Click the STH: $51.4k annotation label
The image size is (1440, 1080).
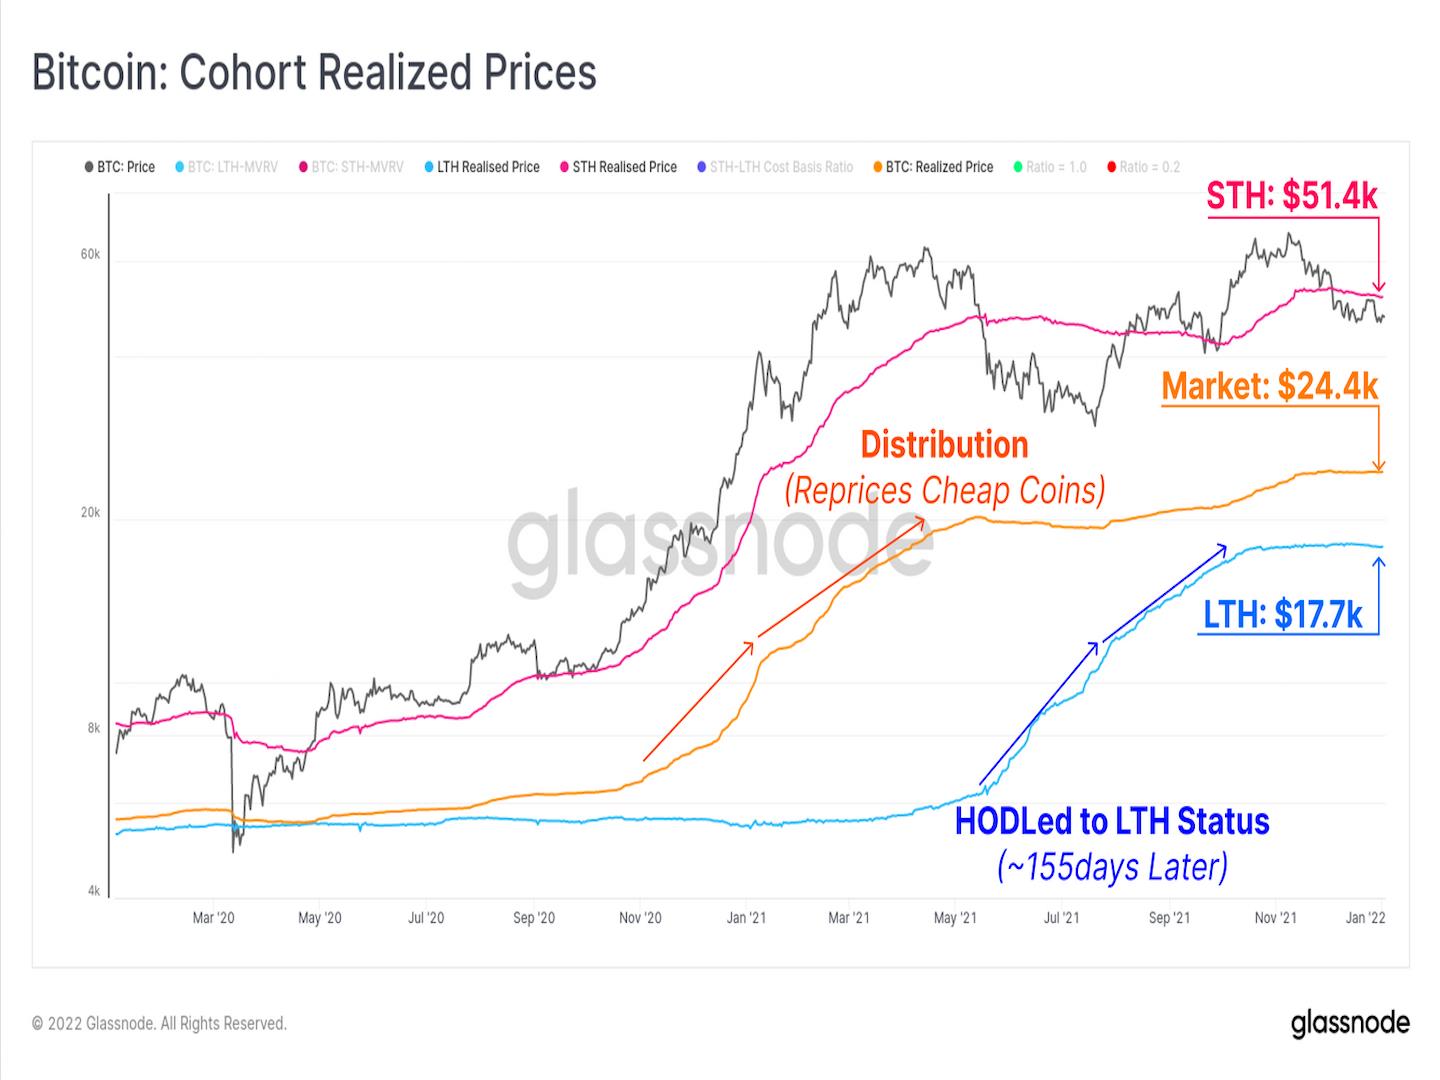click(x=1292, y=196)
